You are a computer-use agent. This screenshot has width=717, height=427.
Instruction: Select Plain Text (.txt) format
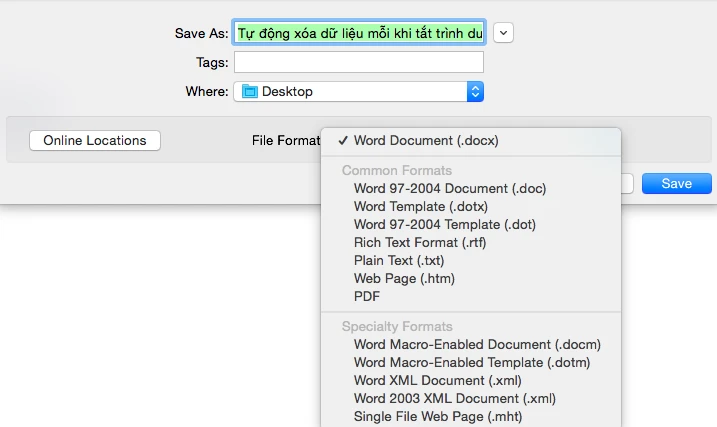point(471,261)
